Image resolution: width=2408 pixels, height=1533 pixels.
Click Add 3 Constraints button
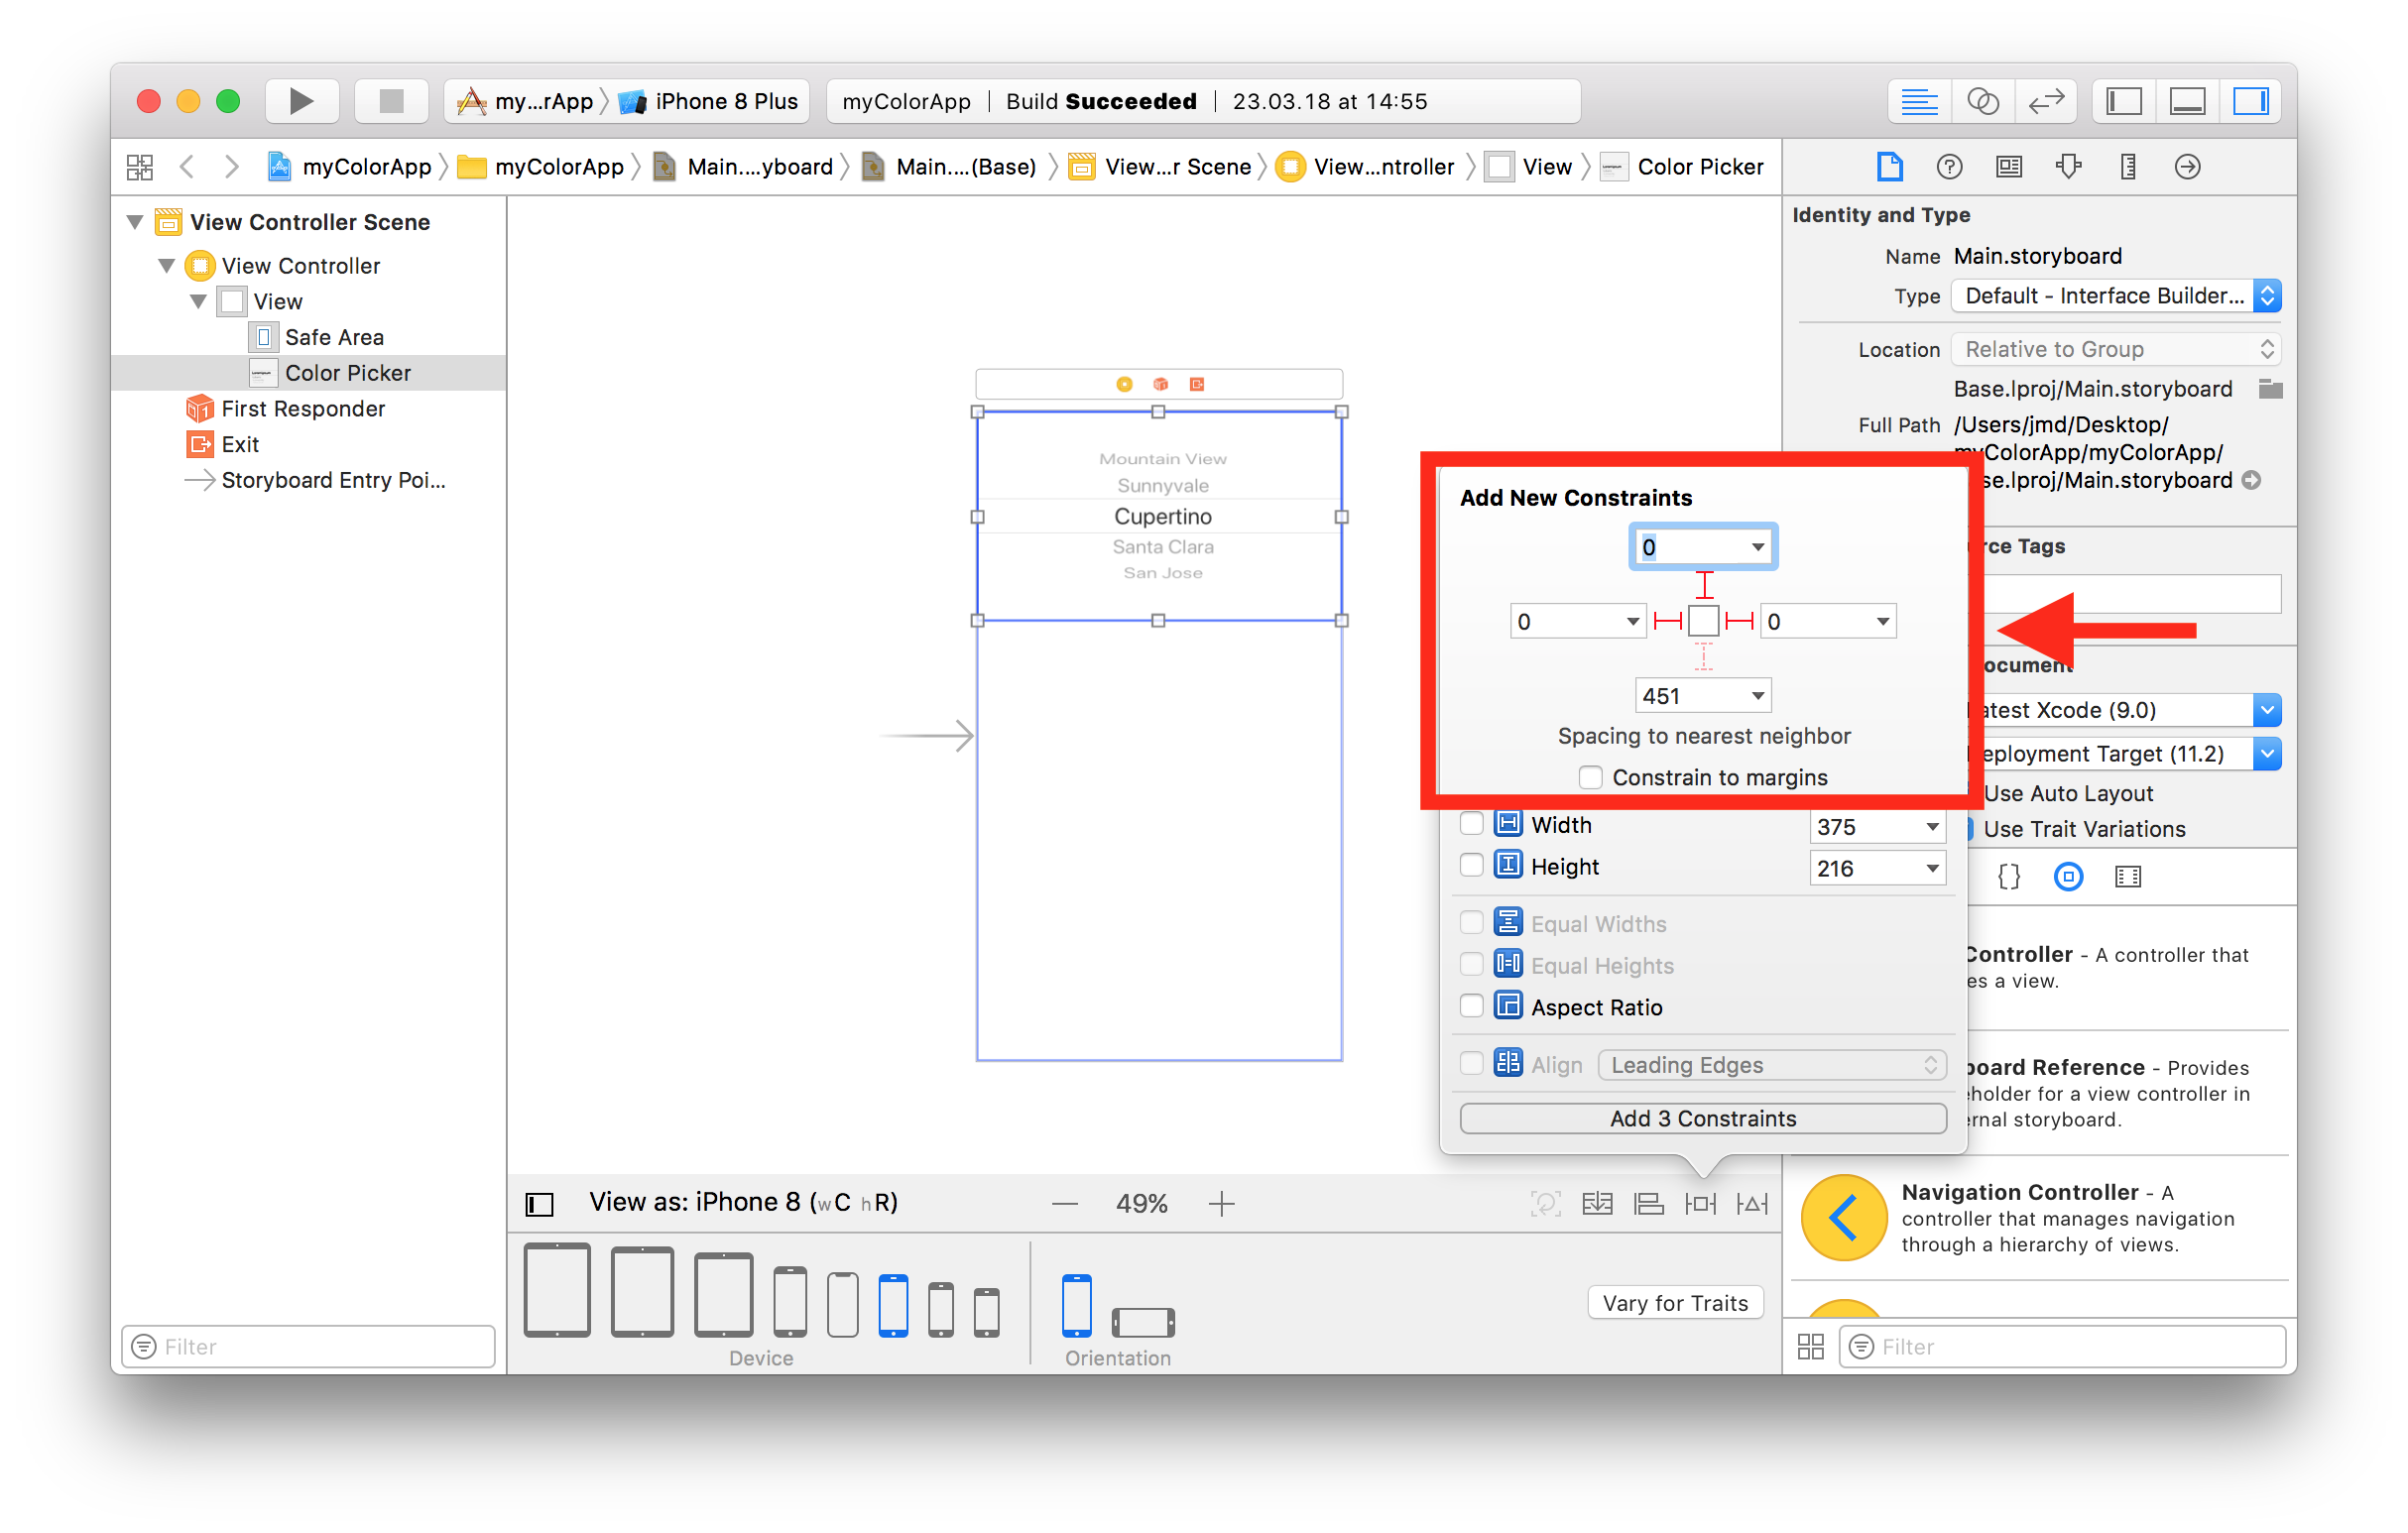pos(1702,1118)
